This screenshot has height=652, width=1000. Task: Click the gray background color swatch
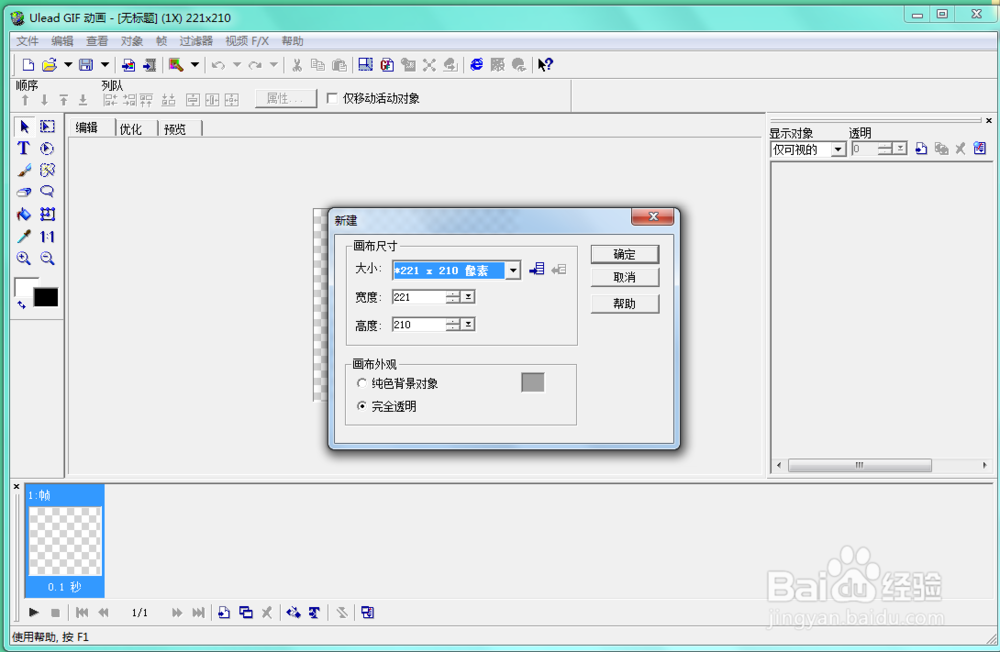coord(533,383)
